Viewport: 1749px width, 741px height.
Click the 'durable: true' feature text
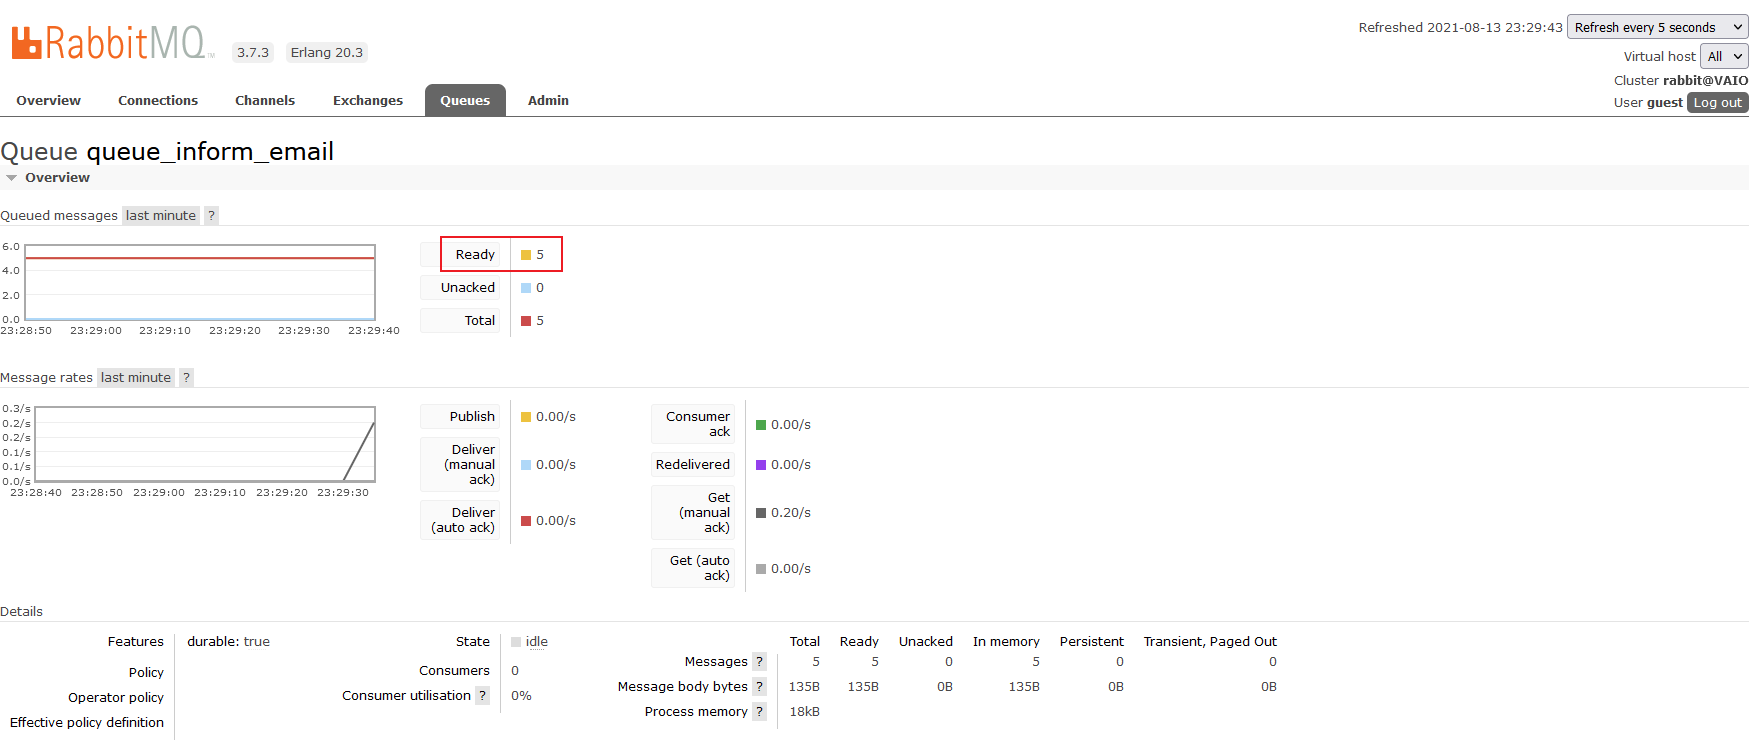point(229,641)
